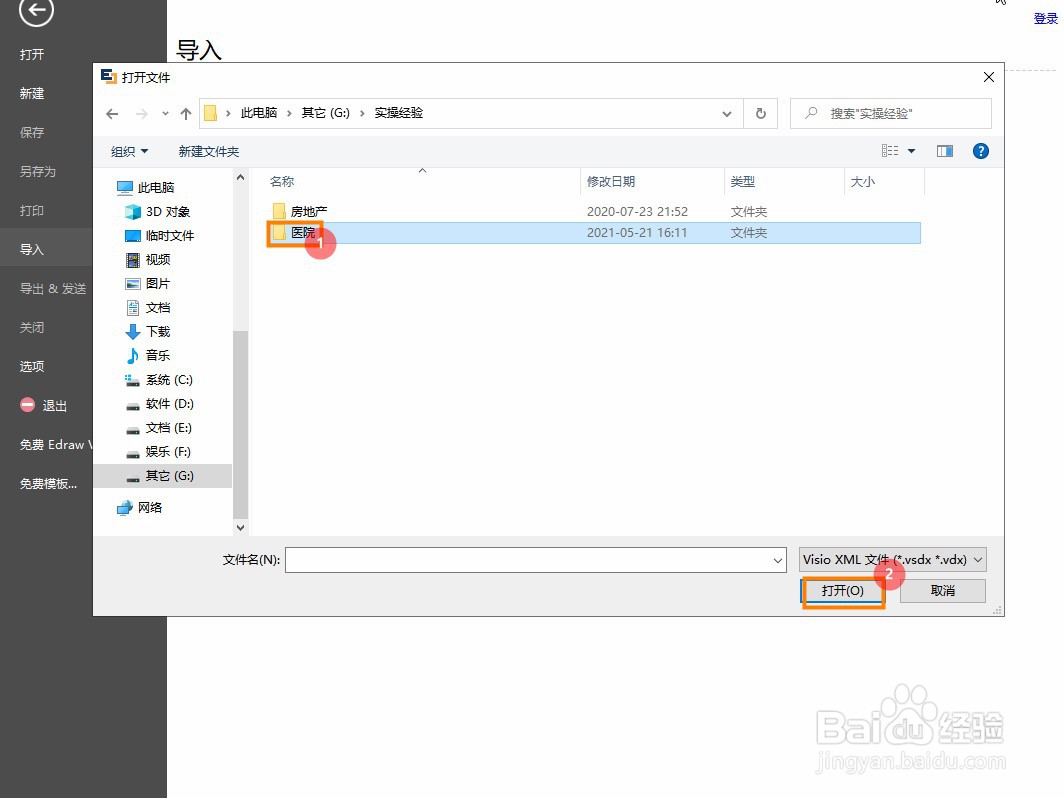Toggle sort order on the 名称 column header

(281, 181)
